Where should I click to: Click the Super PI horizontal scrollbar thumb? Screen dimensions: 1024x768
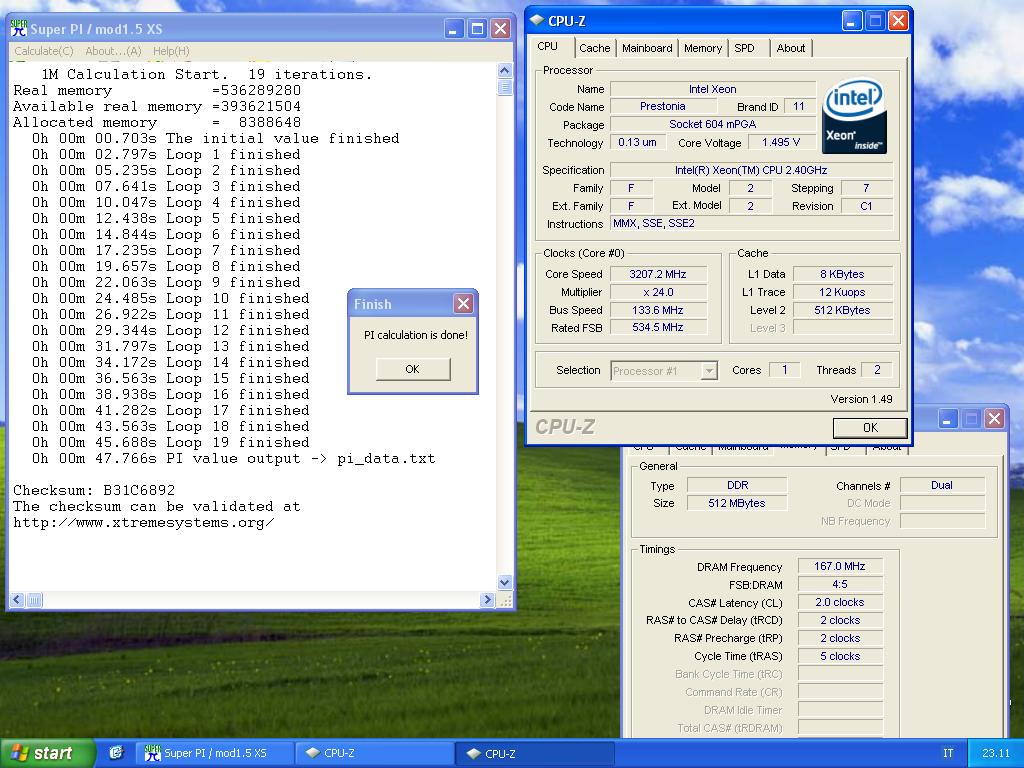click(x=35, y=600)
